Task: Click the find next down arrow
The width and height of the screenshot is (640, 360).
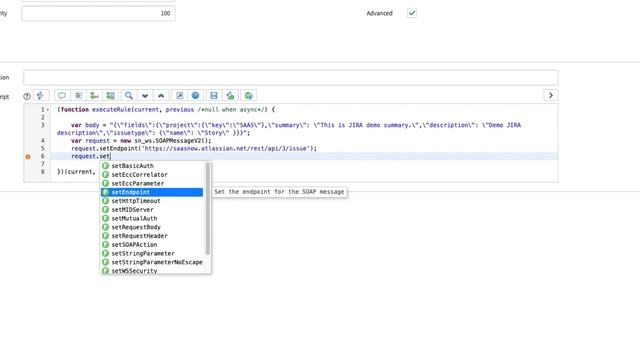Action: pos(145,96)
